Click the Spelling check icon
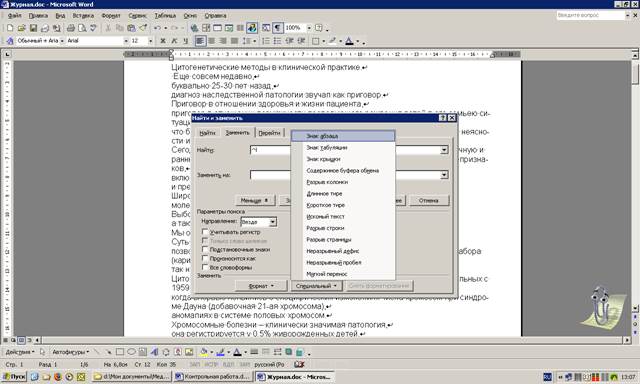The width and height of the screenshot is (640, 384). pyautogui.click(x=93, y=28)
